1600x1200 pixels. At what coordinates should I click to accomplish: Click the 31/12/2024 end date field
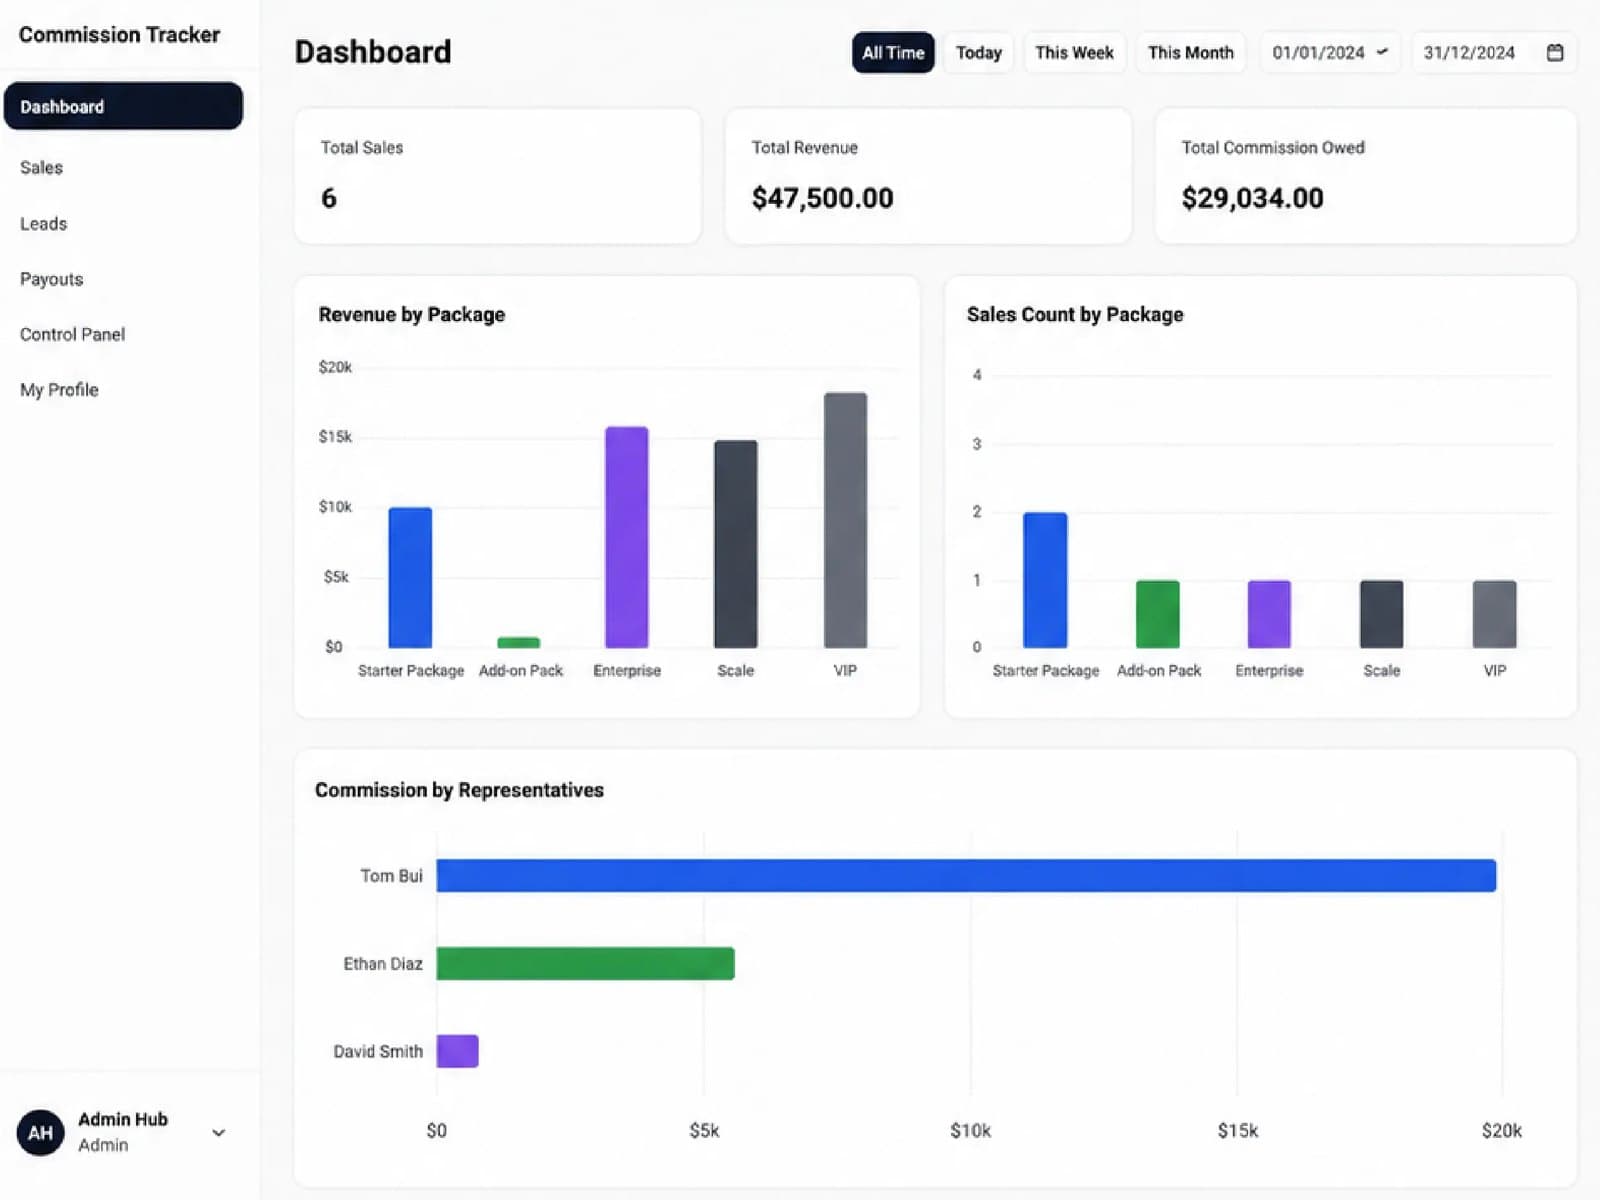[x=1494, y=53]
